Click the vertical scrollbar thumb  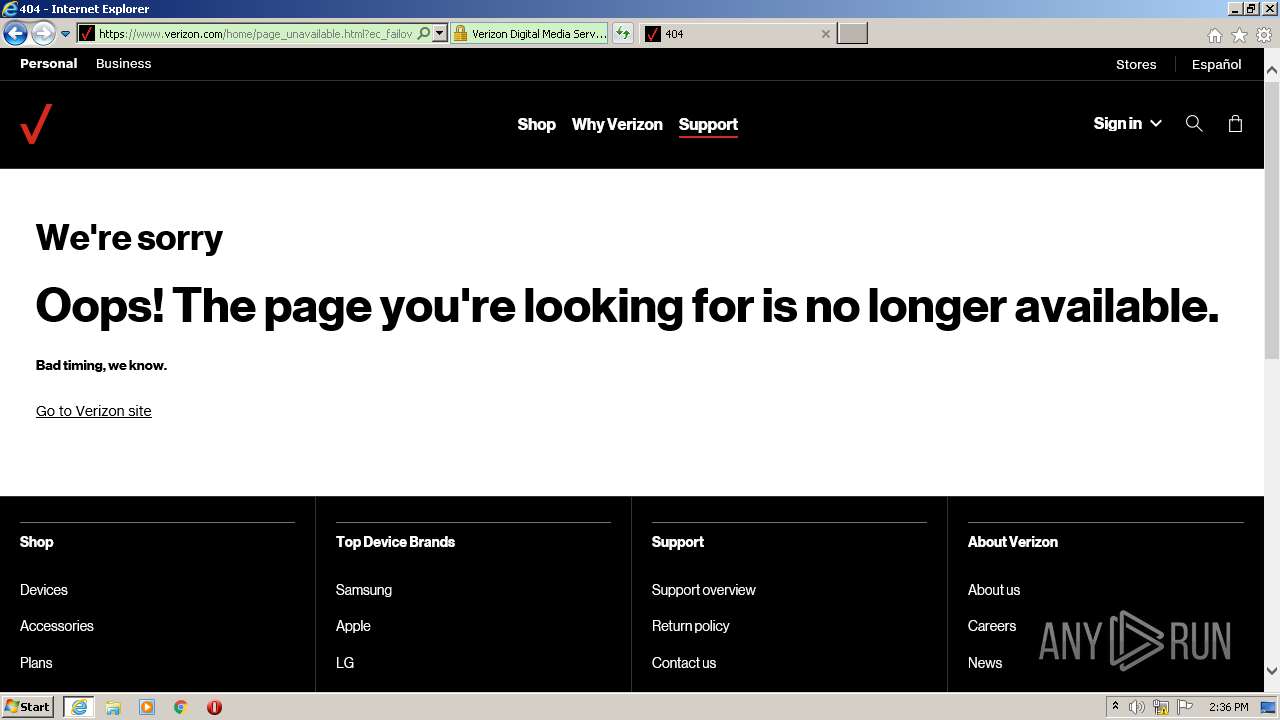click(1272, 219)
